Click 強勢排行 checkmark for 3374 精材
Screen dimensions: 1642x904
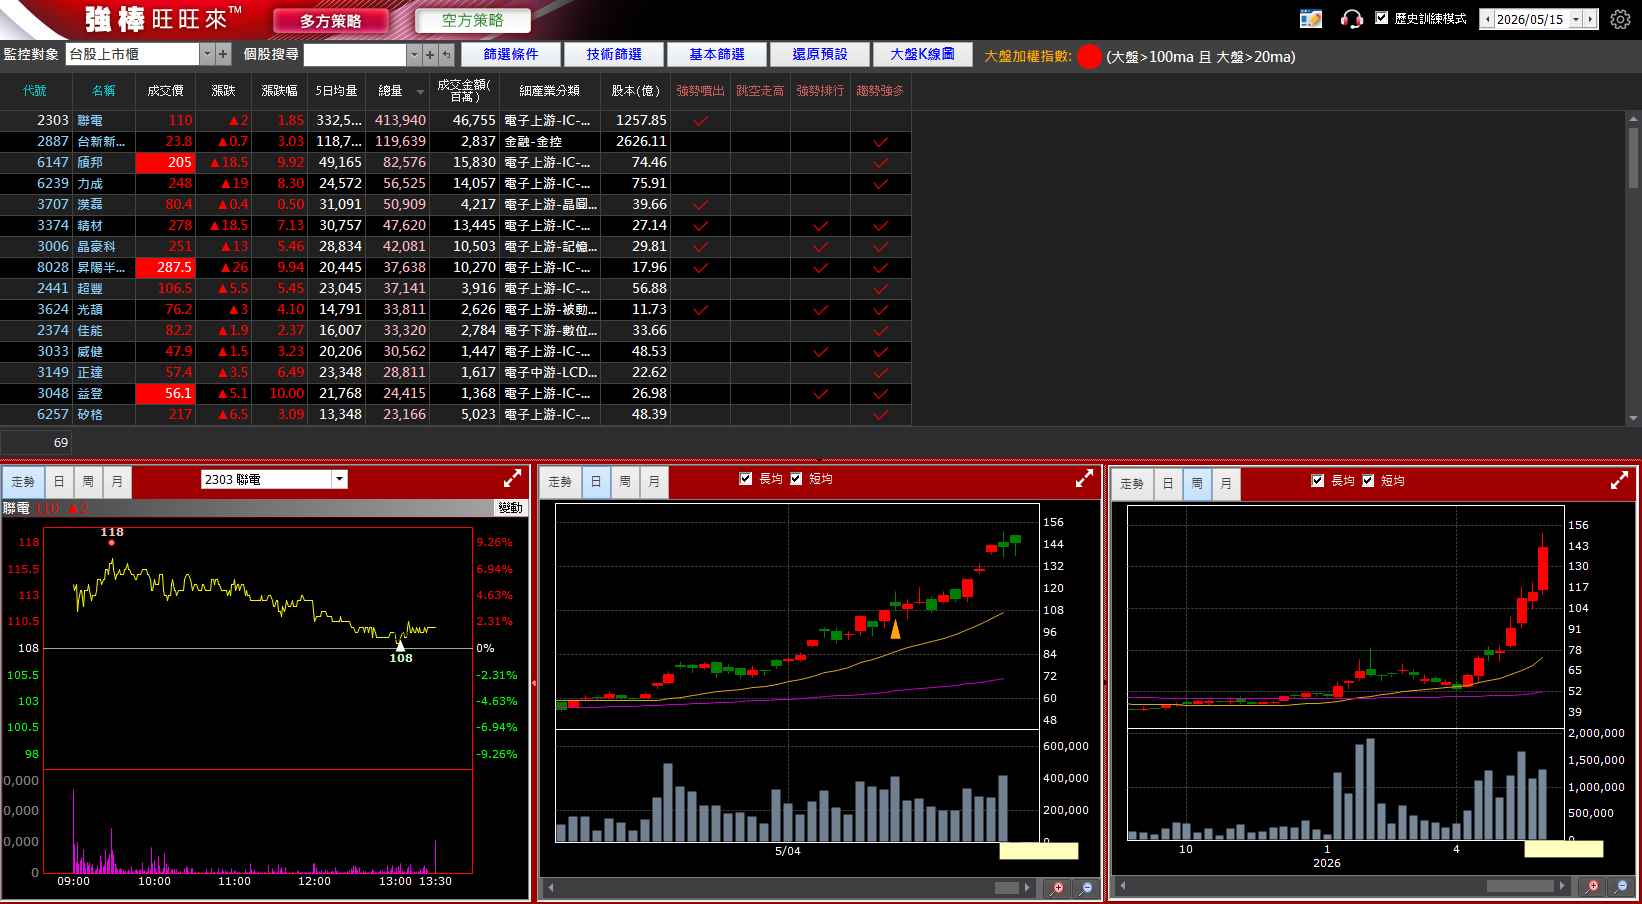click(x=821, y=226)
